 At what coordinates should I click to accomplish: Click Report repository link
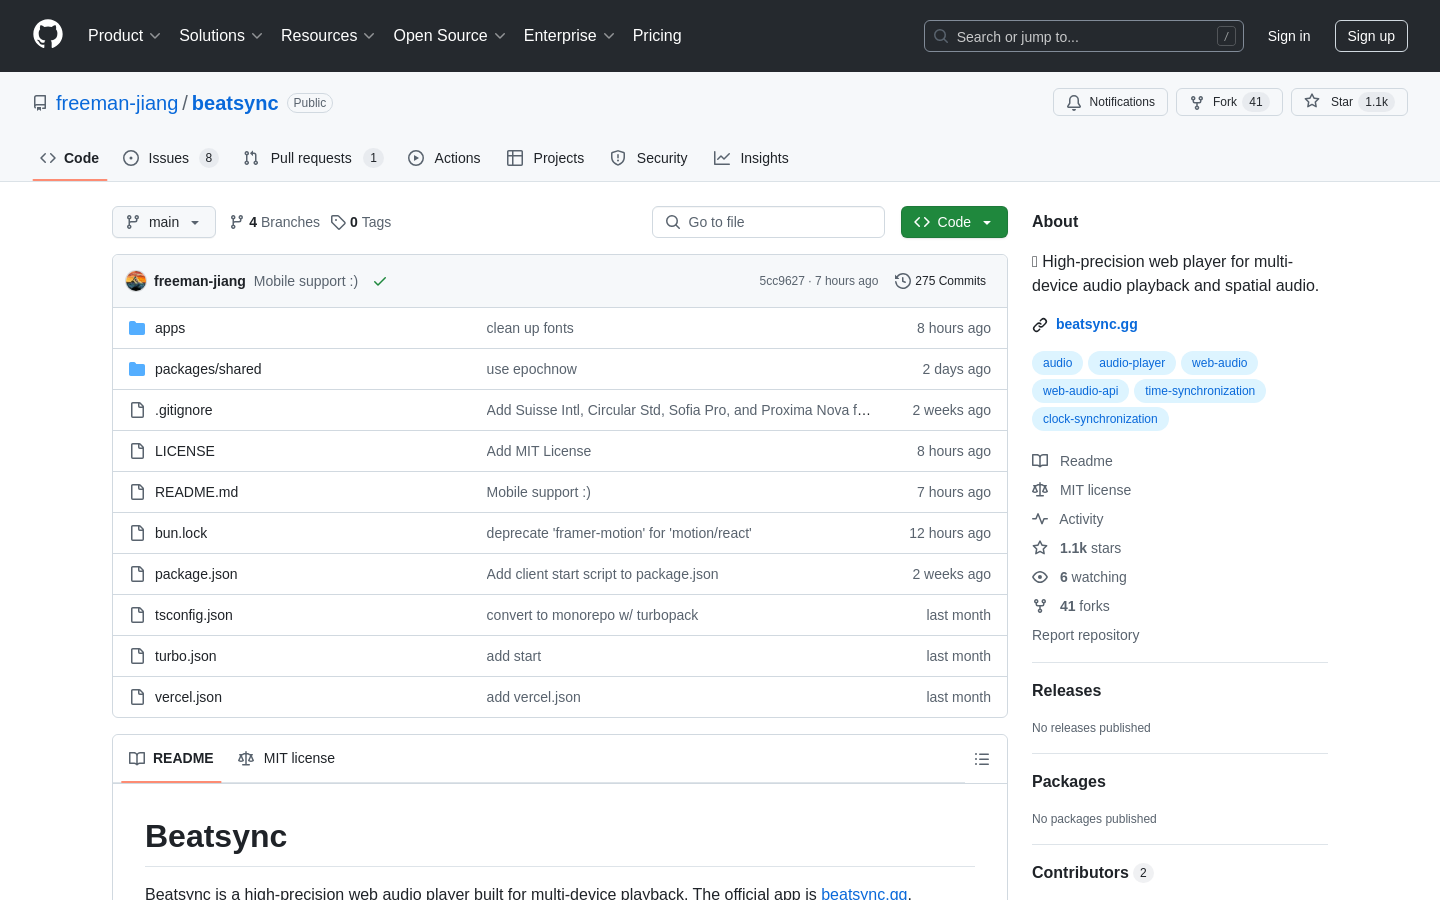(1085, 635)
